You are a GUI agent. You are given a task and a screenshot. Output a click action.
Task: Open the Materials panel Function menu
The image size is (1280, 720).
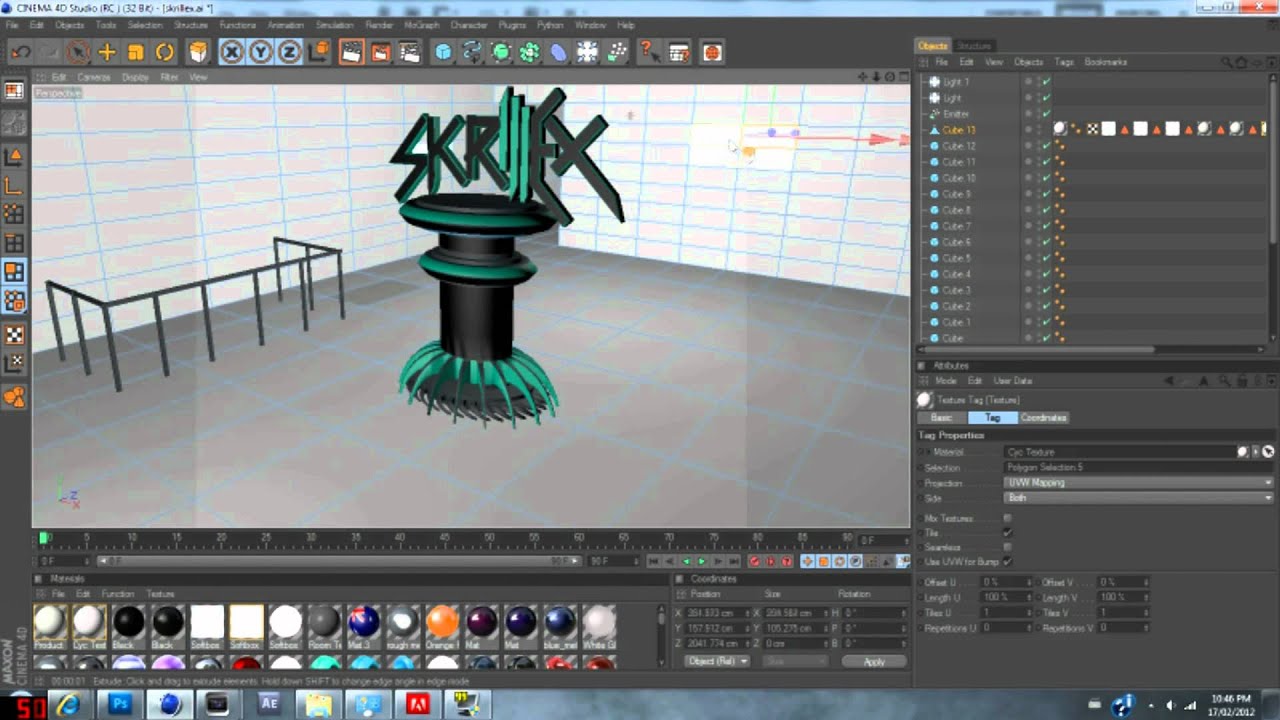pyautogui.click(x=117, y=594)
